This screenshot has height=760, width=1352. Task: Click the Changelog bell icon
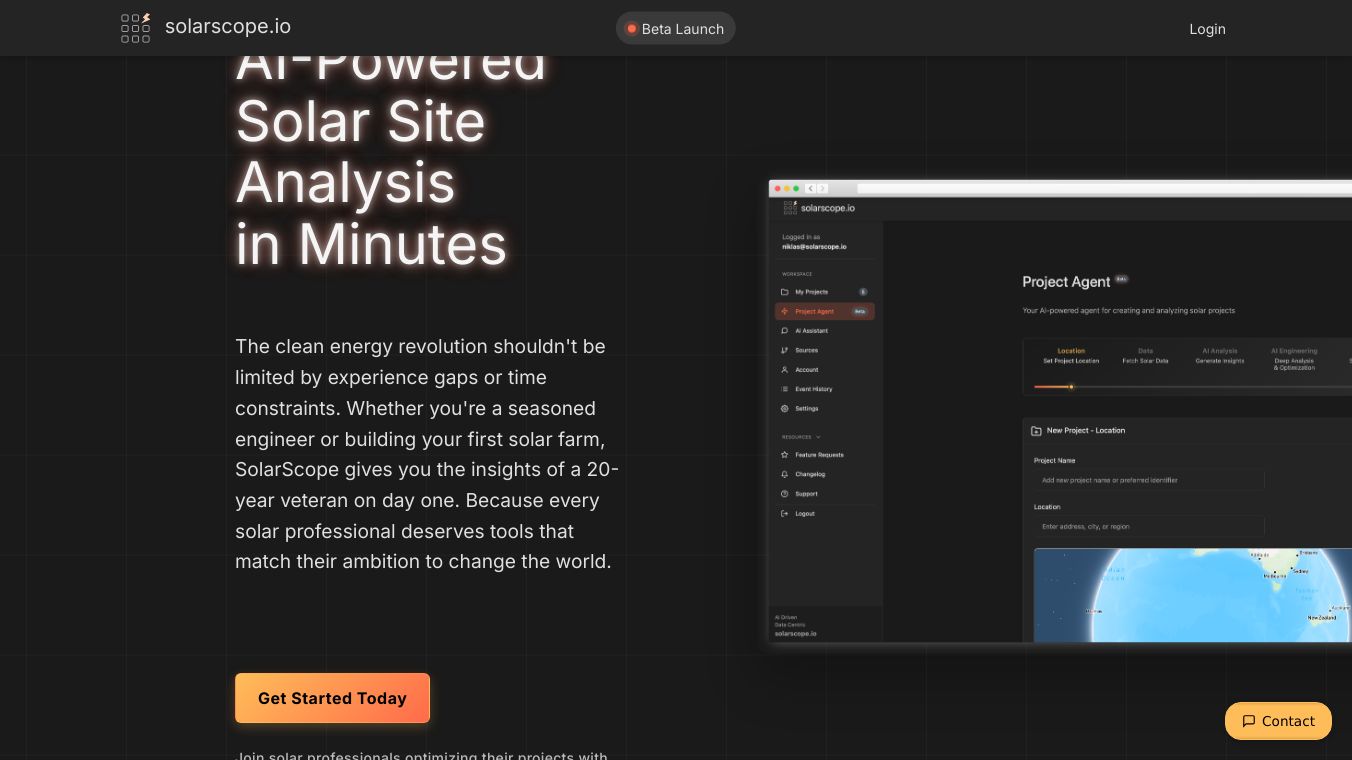[785, 474]
